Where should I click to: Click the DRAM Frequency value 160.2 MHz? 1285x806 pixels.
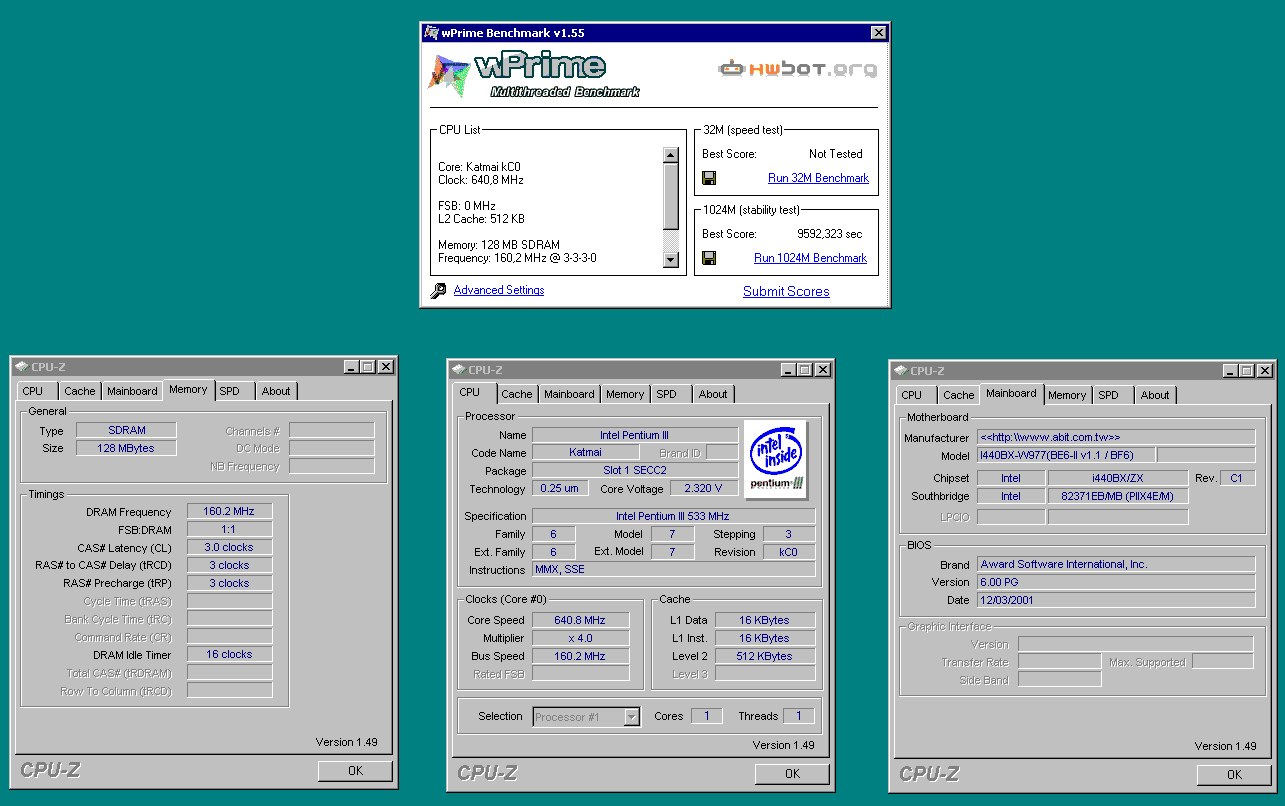tap(229, 511)
